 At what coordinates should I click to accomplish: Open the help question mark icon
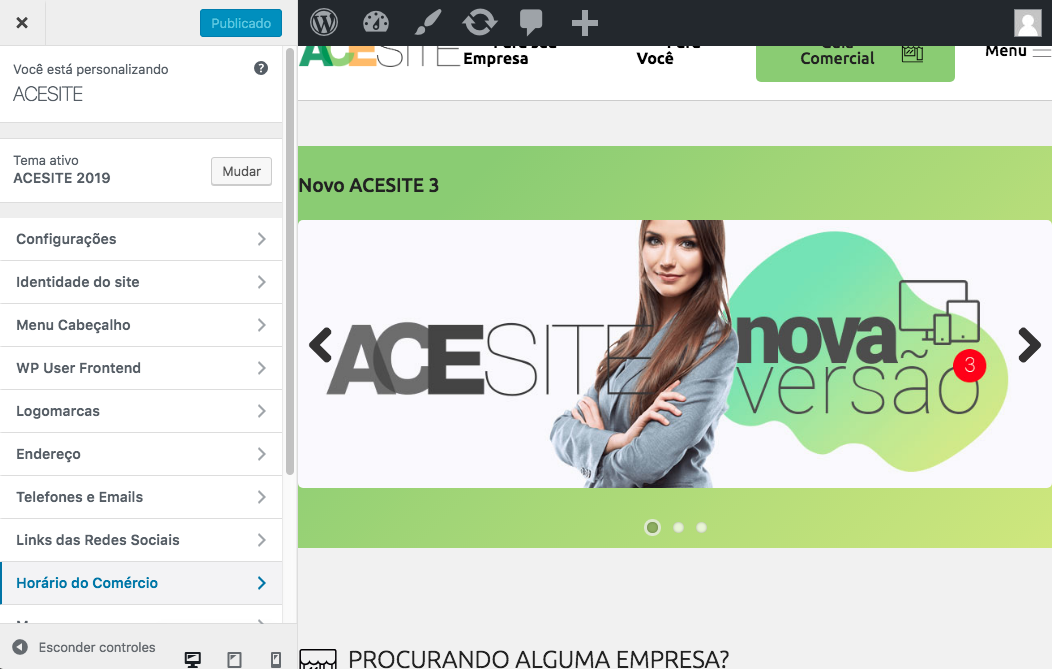coord(261,68)
